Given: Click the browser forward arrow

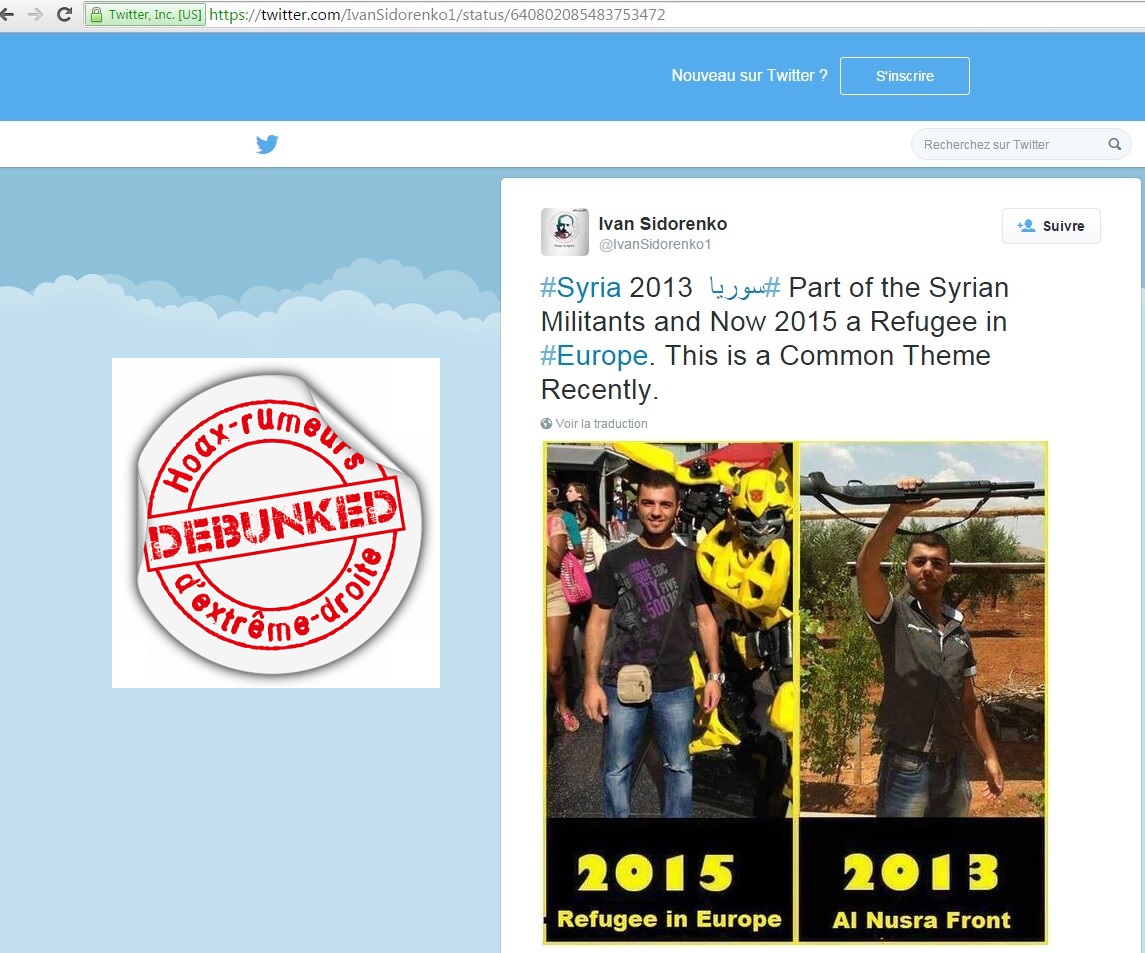Looking at the screenshot, I should pyautogui.click(x=35, y=14).
